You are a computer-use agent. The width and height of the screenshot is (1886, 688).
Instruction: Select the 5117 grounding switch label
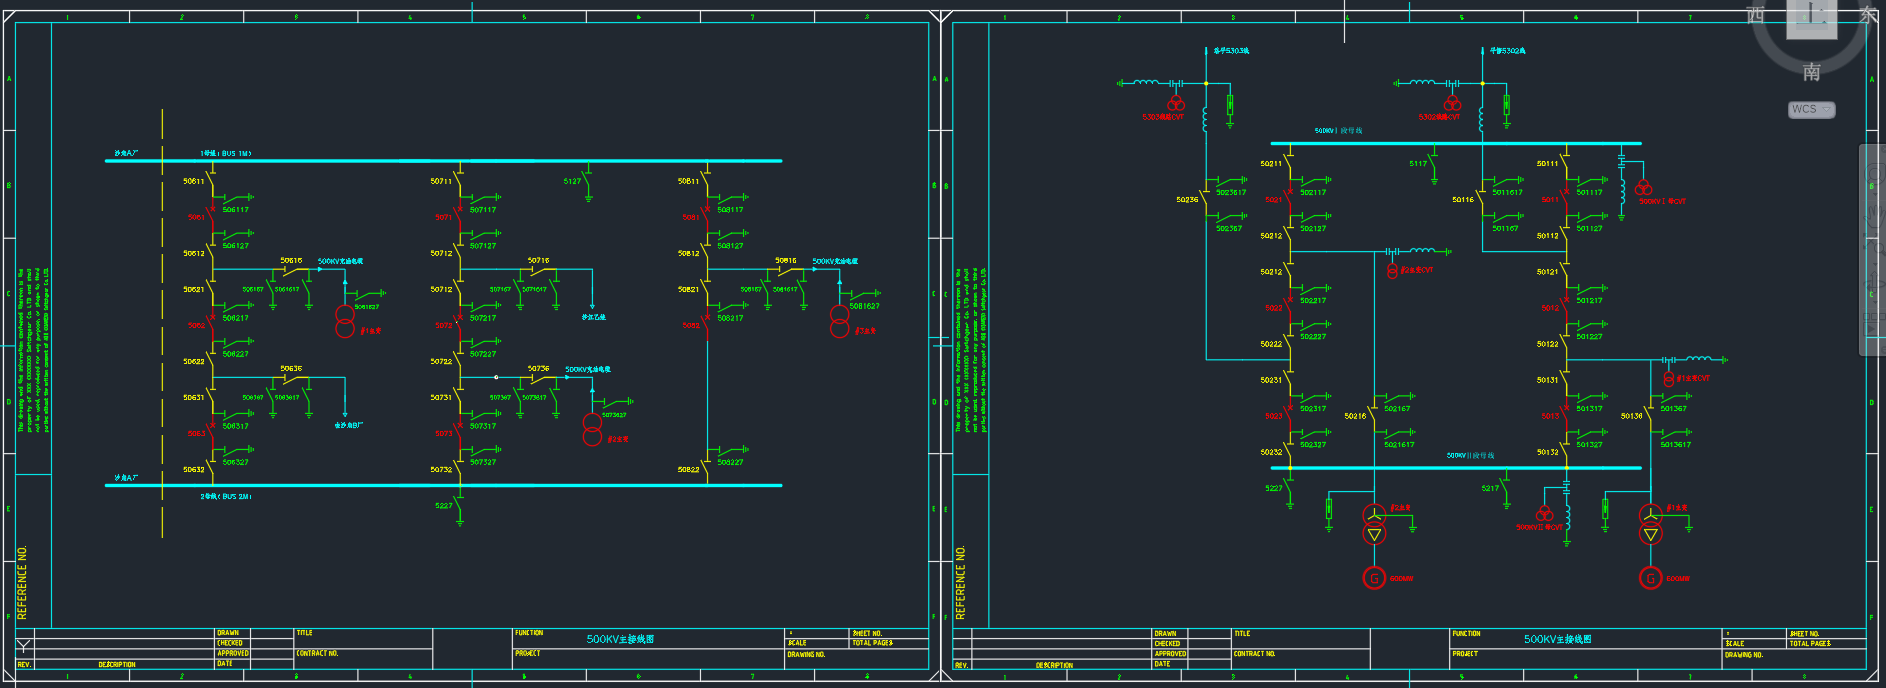[1418, 164]
